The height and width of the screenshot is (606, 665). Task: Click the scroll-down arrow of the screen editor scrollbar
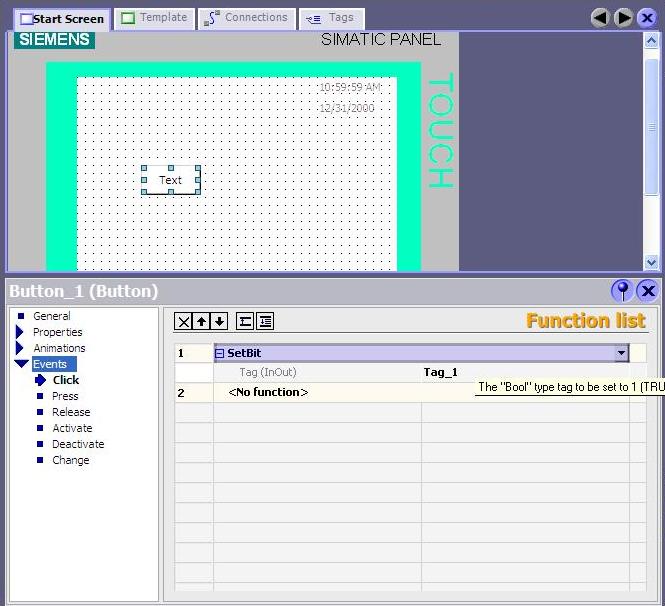(x=651, y=262)
